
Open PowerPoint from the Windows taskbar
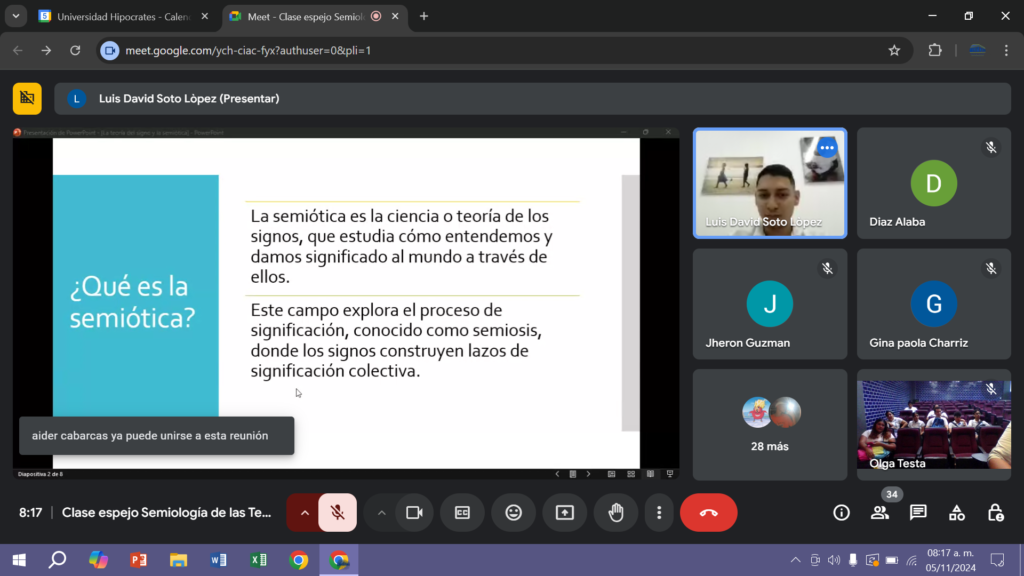(x=138, y=560)
